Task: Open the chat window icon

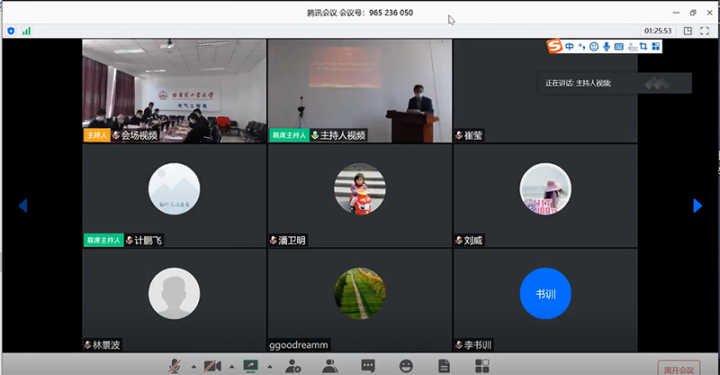Action: point(368,366)
